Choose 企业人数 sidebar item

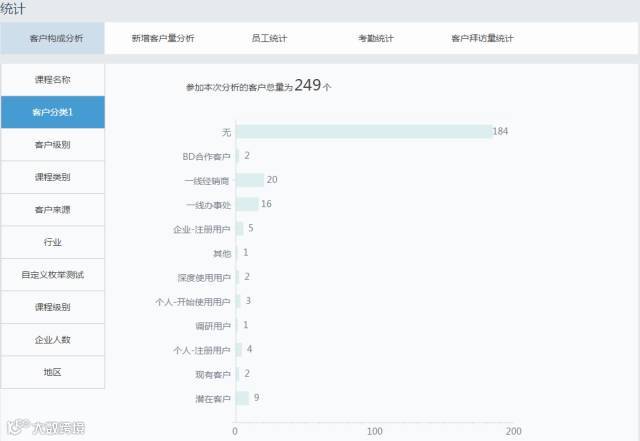[53, 340]
